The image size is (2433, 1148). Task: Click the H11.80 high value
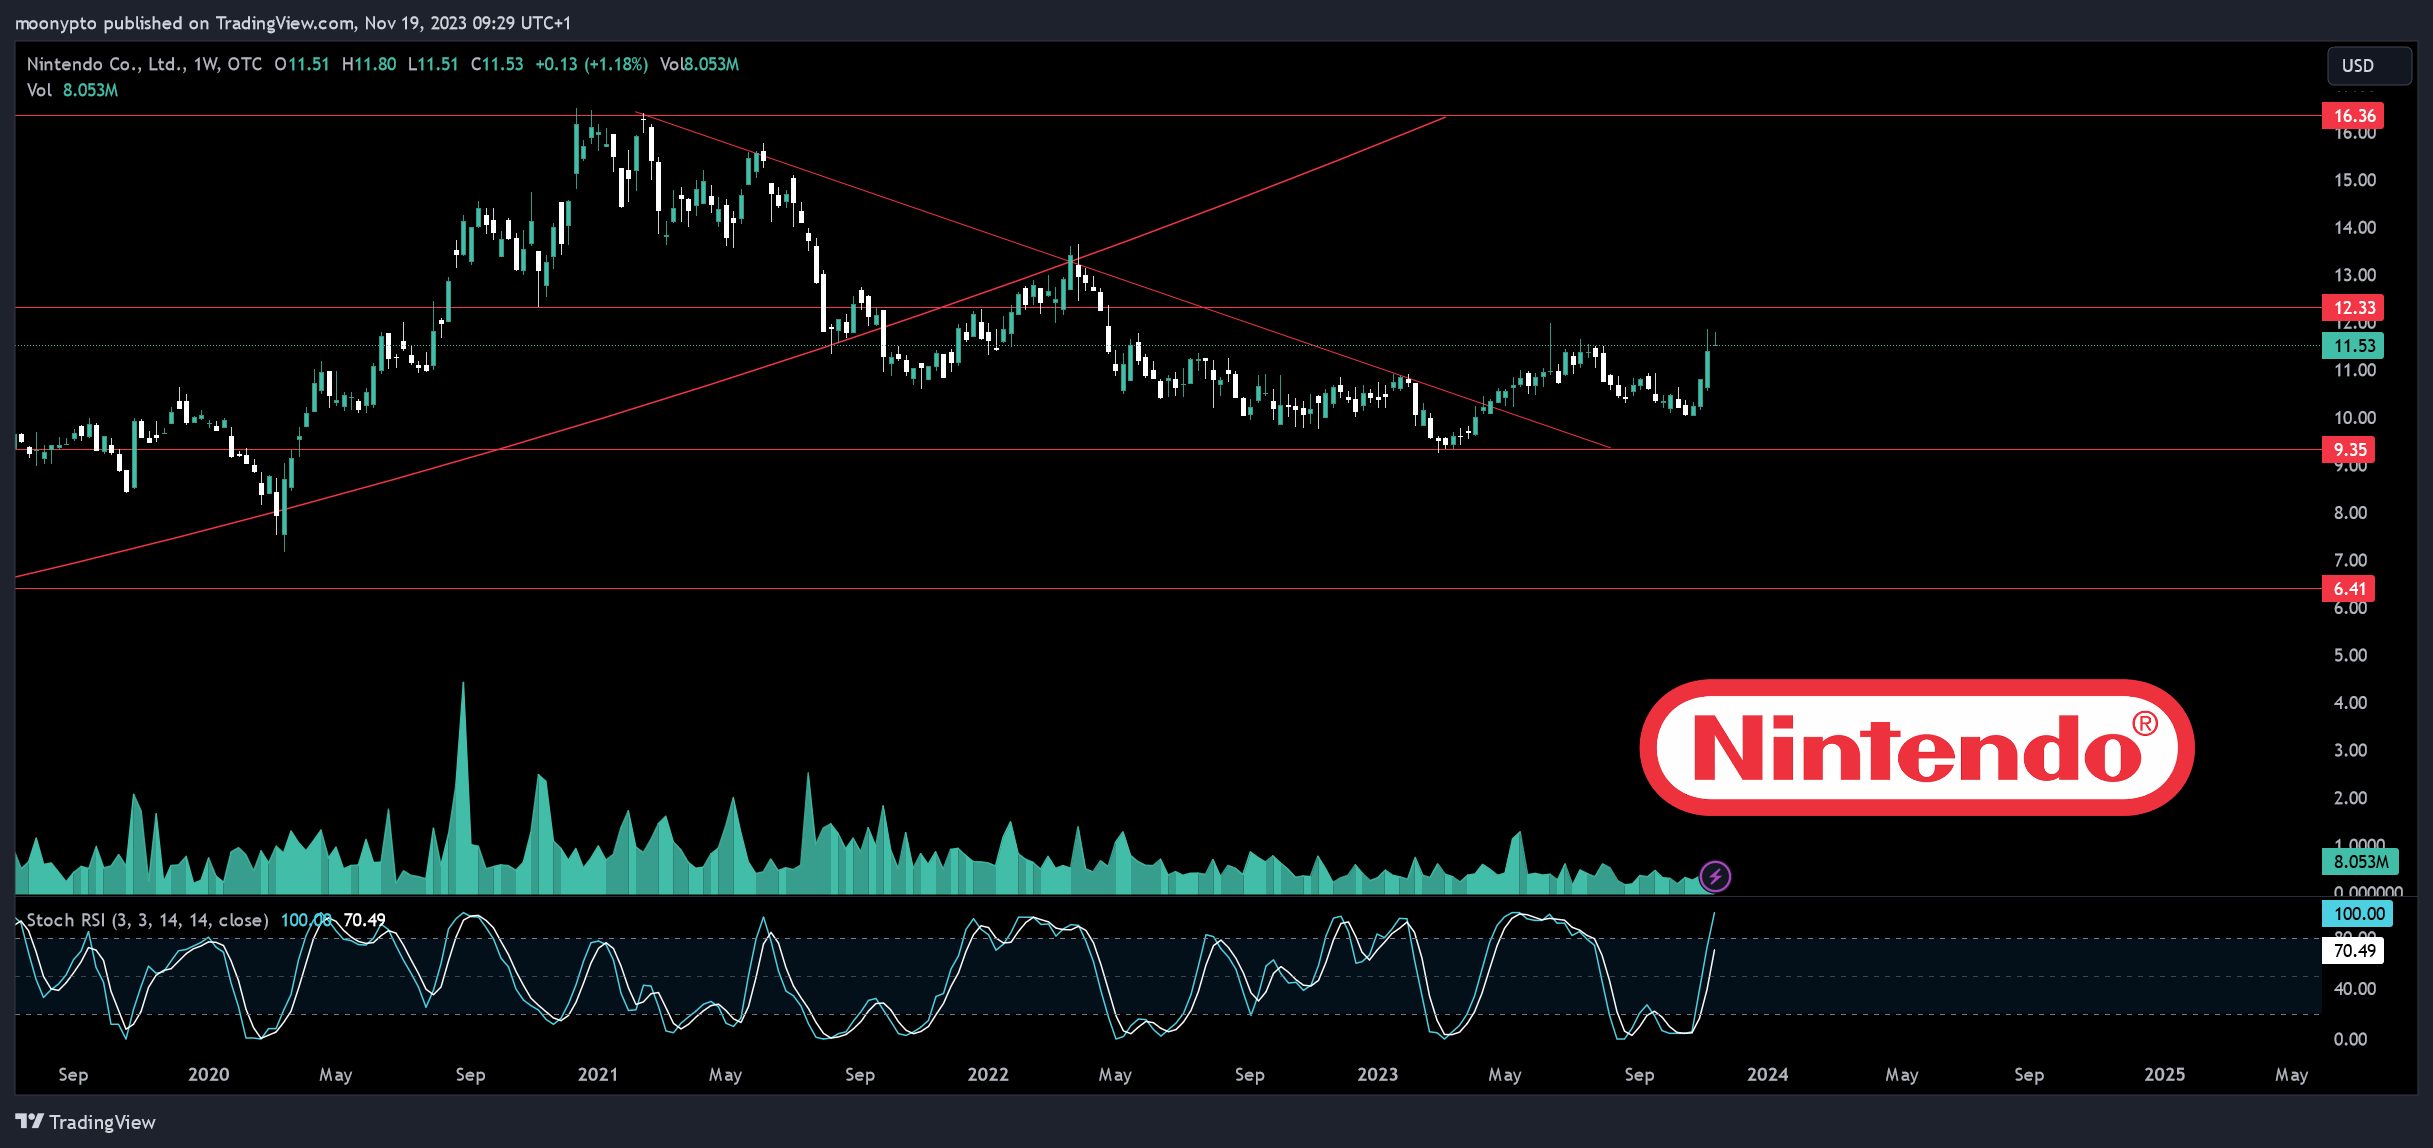369,64
